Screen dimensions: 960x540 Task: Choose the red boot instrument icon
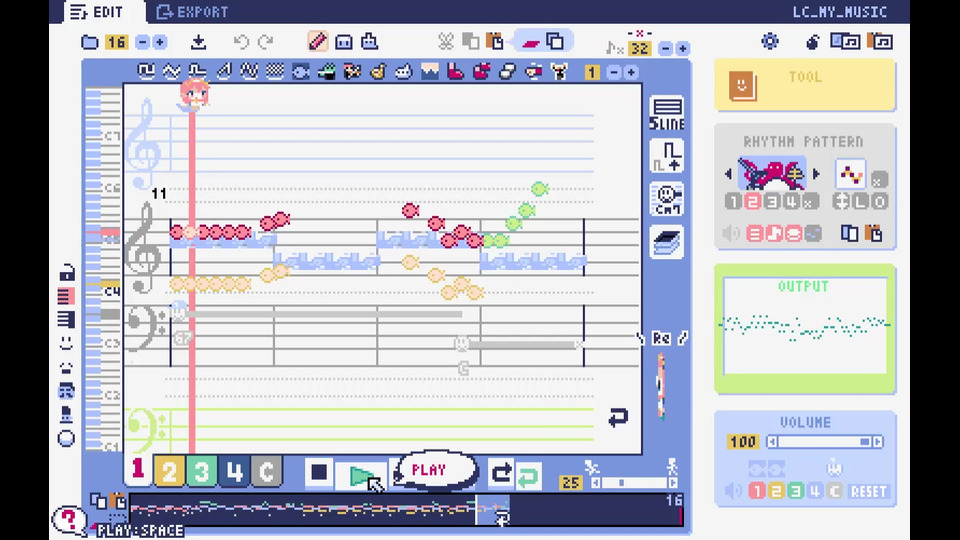pos(456,72)
